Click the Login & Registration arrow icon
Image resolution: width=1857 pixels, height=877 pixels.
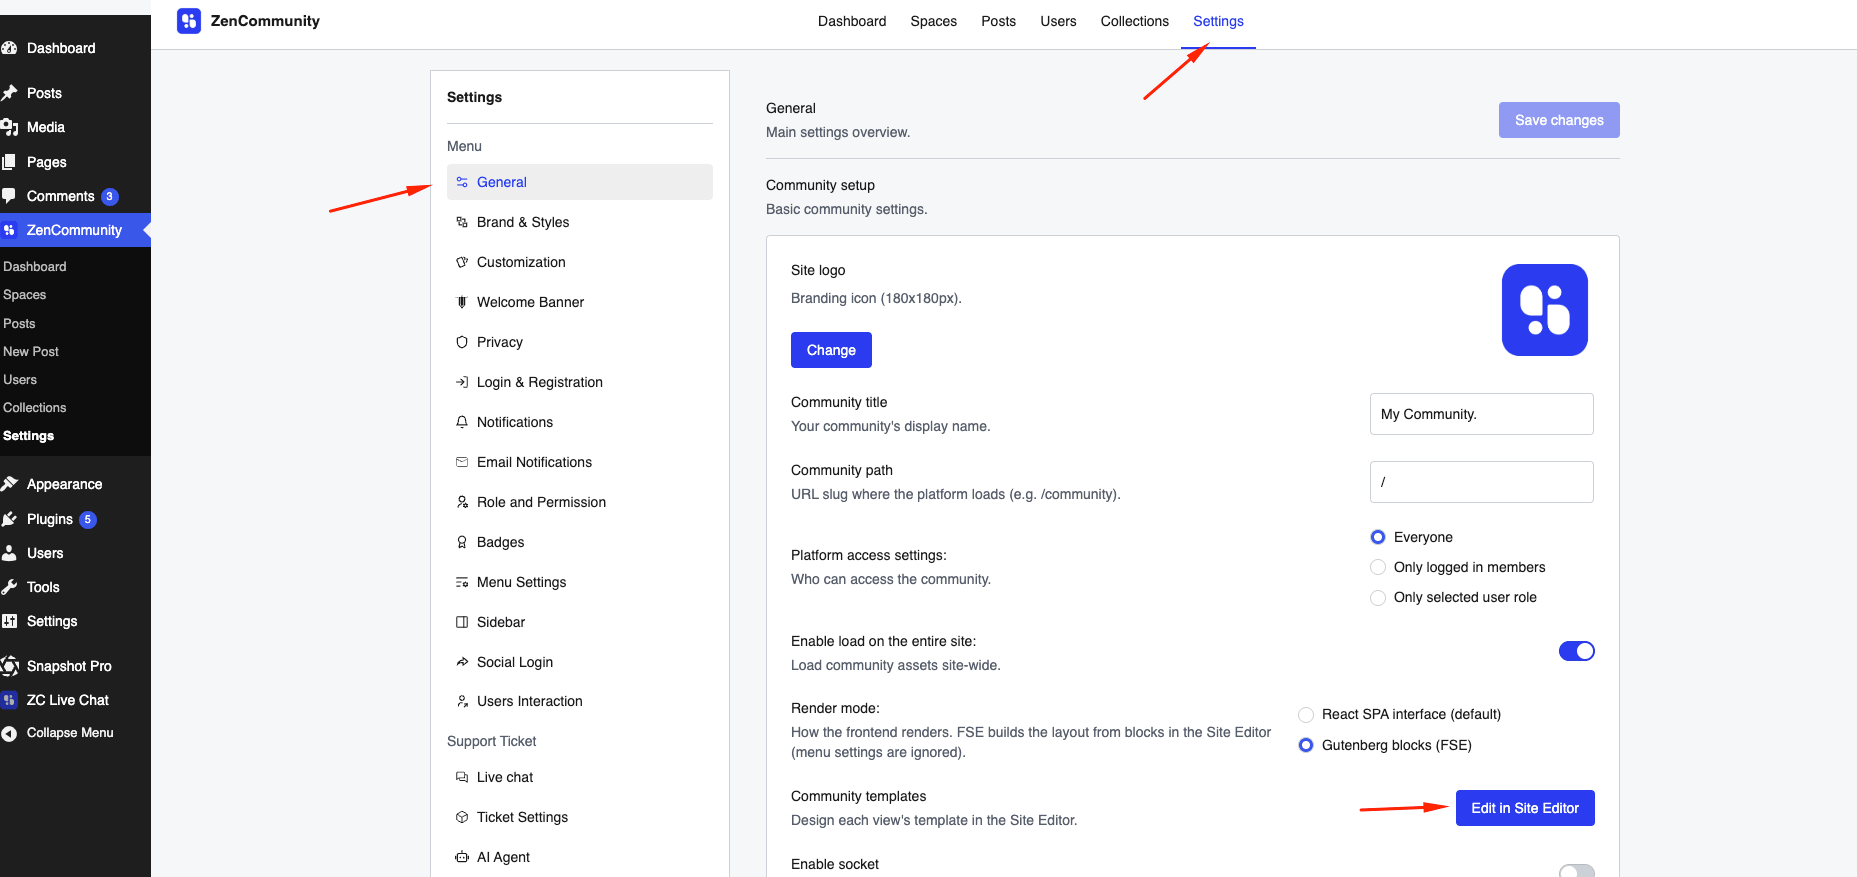coord(462,382)
